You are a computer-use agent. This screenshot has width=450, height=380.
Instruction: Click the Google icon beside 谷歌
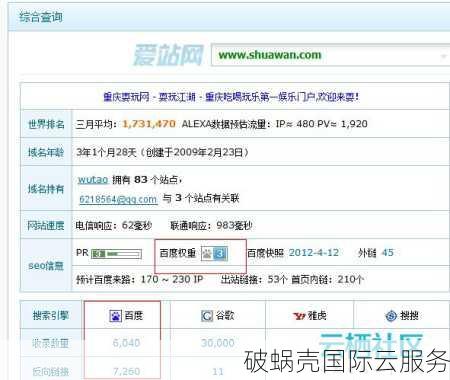(x=207, y=315)
